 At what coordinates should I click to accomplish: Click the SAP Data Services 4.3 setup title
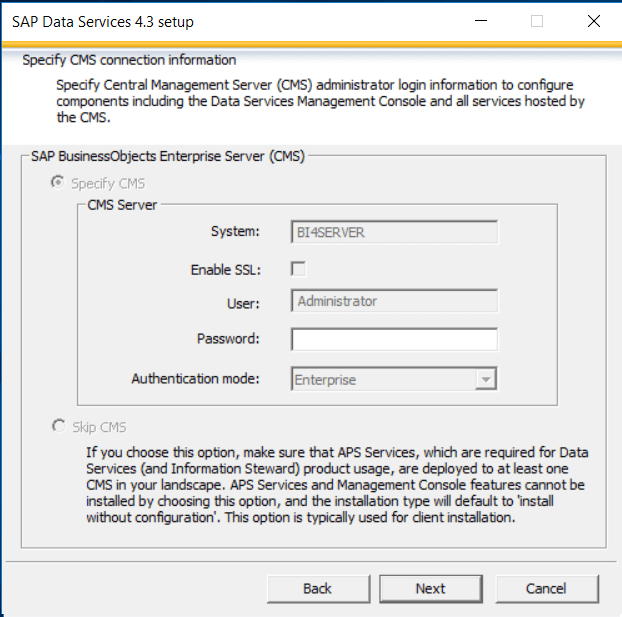[103, 22]
